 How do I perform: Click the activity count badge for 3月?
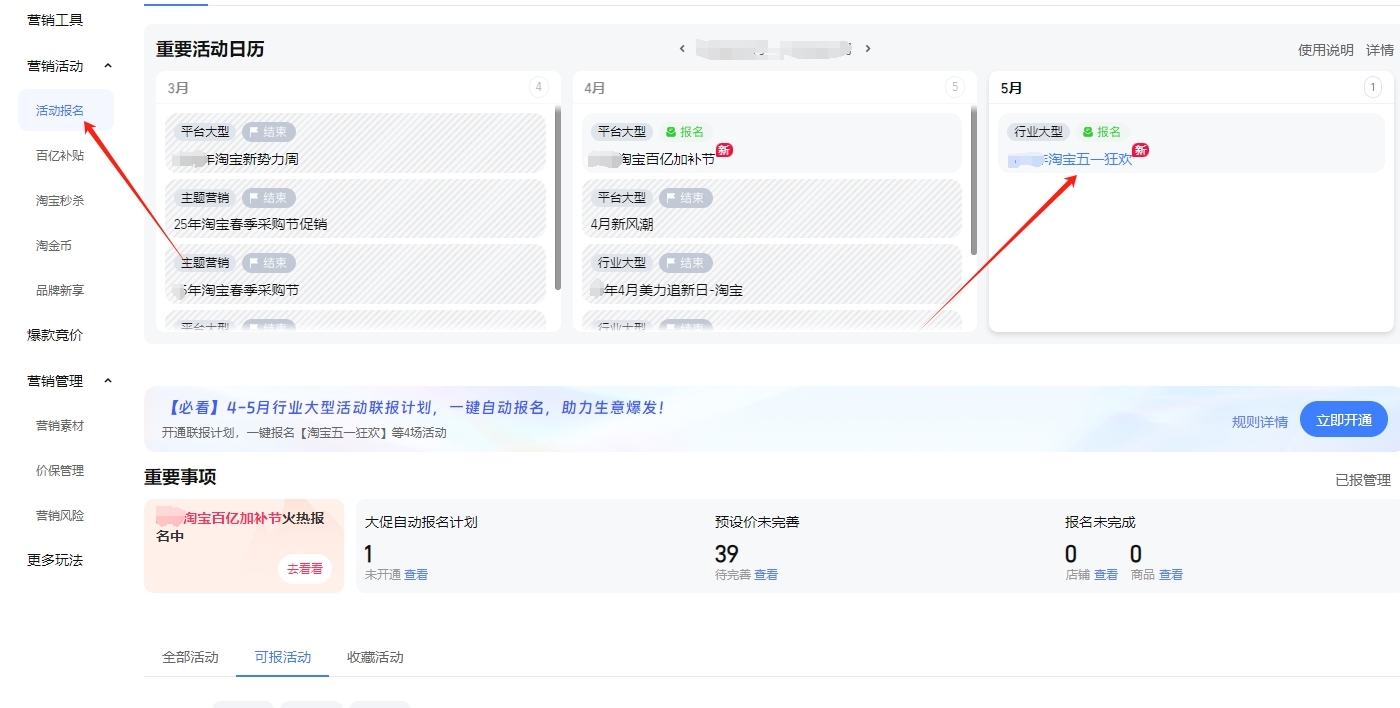click(x=539, y=87)
